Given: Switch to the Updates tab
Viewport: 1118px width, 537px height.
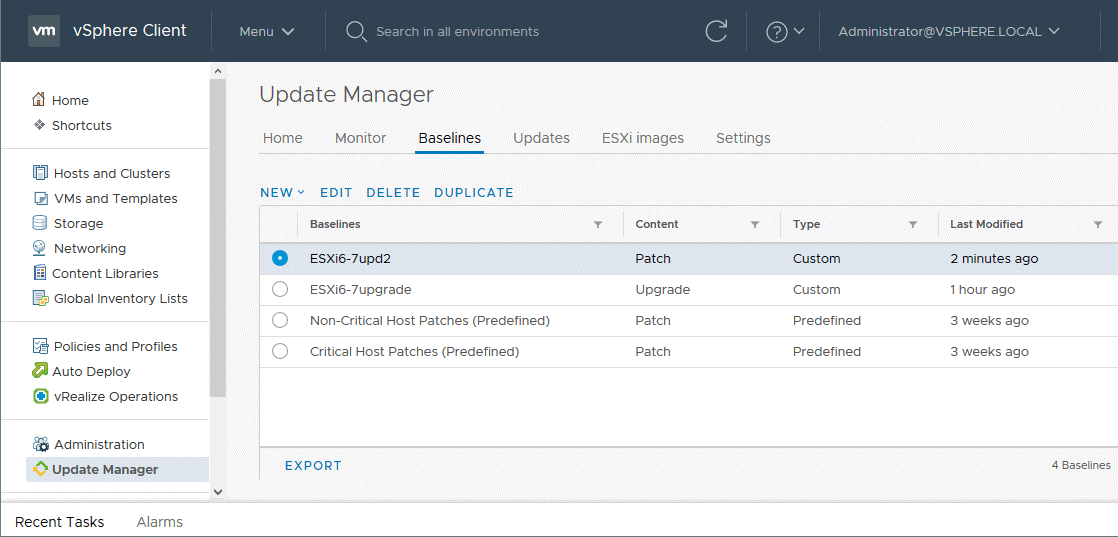Looking at the screenshot, I should (541, 138).
